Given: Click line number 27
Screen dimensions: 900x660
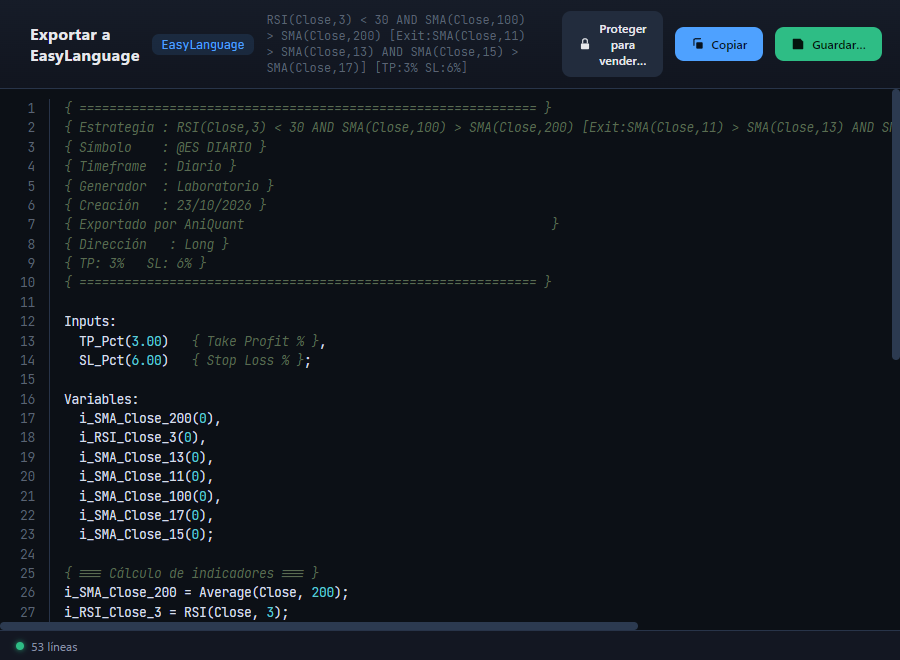Looking at the screenshot, I should coord(28,612).
